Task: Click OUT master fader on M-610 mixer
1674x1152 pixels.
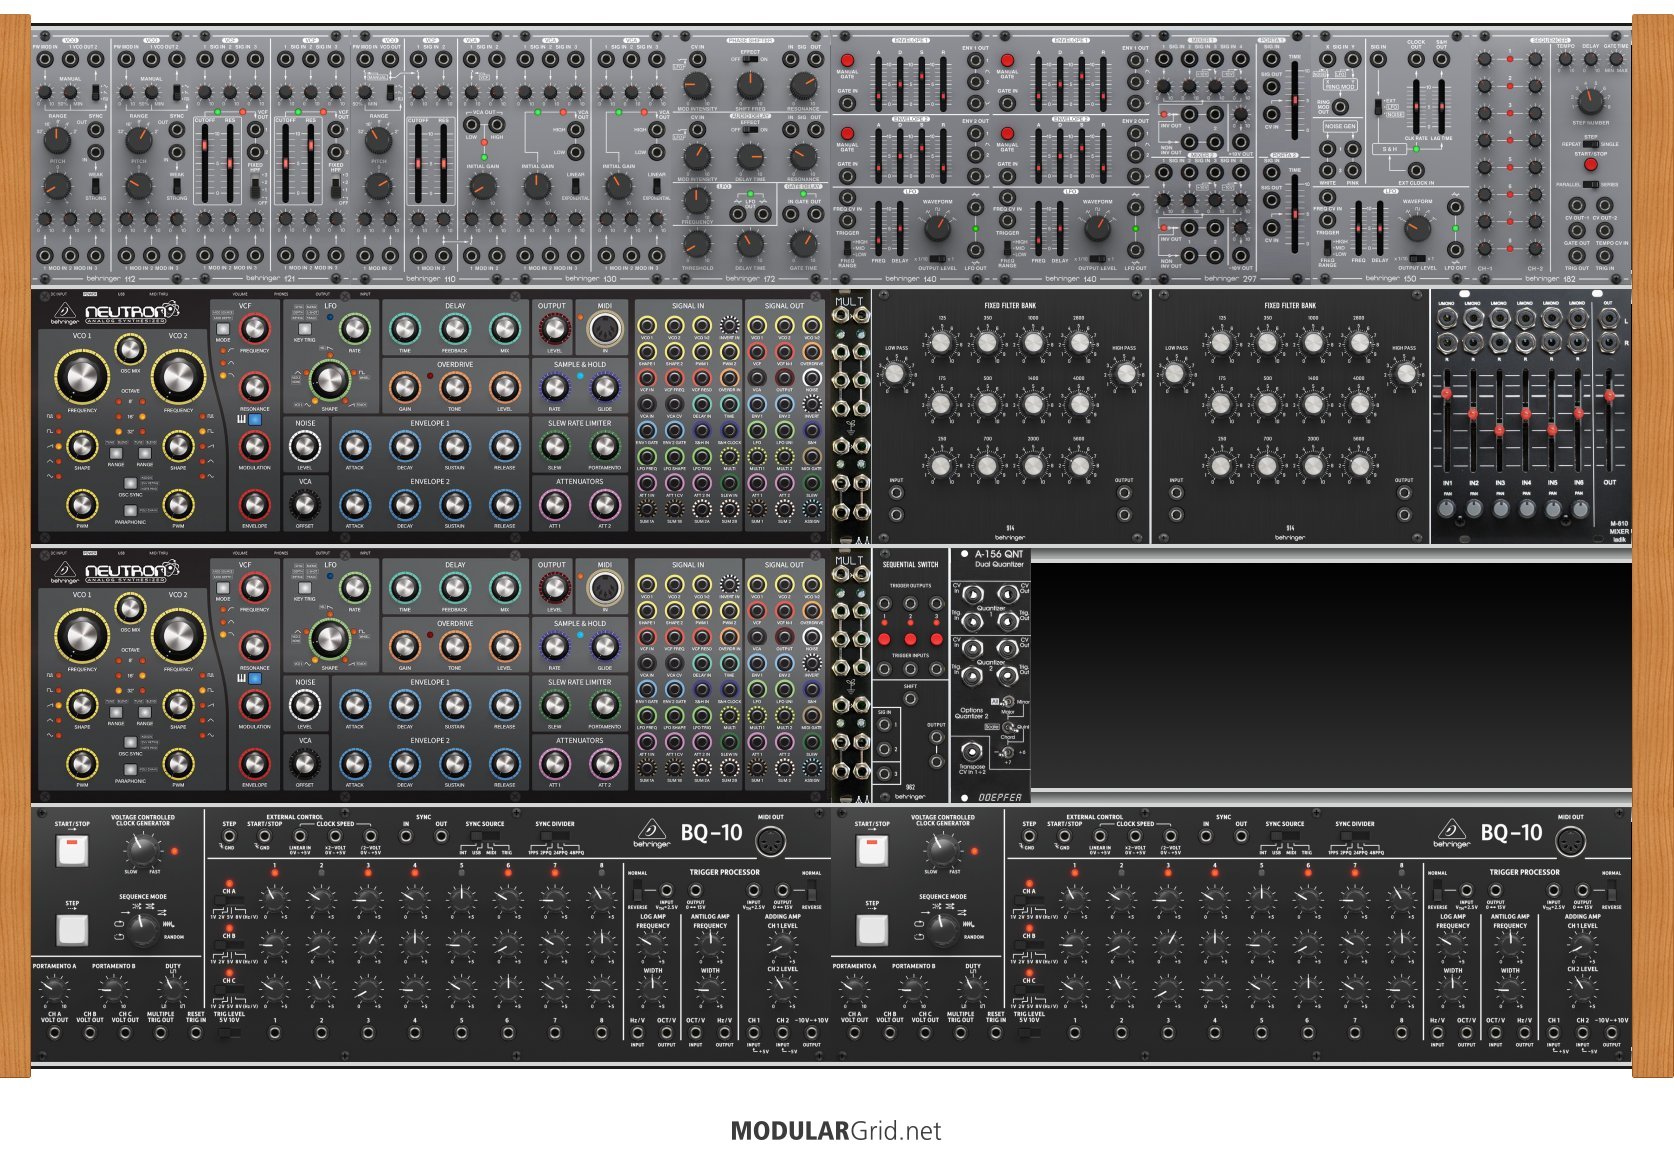Action: [1608, 396]
